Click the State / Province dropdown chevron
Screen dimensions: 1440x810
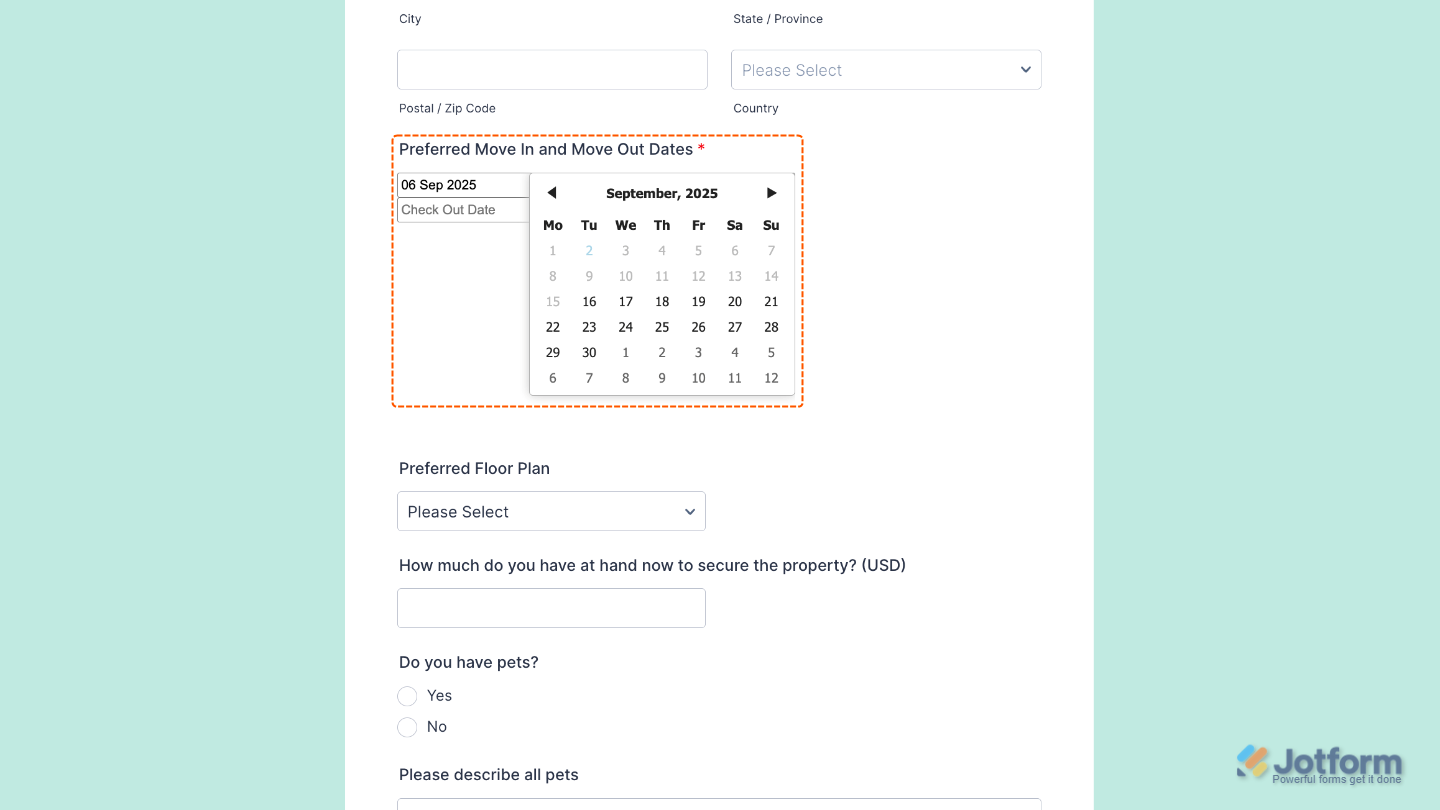point(1026,70)
